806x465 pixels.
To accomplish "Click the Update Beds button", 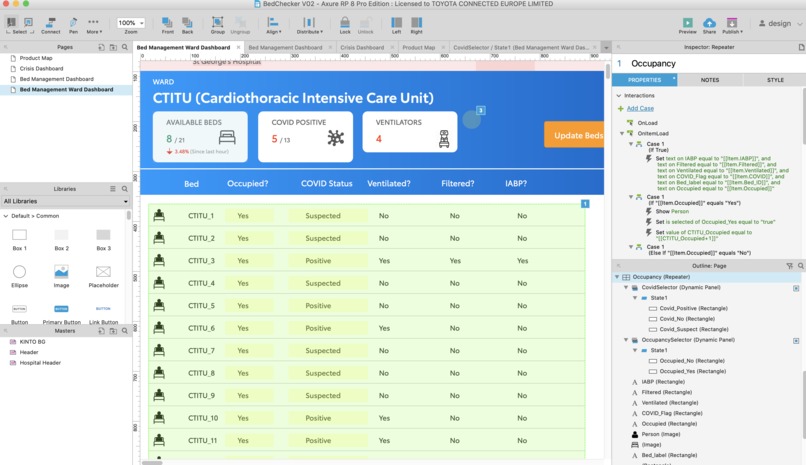I will pos(574,135).
